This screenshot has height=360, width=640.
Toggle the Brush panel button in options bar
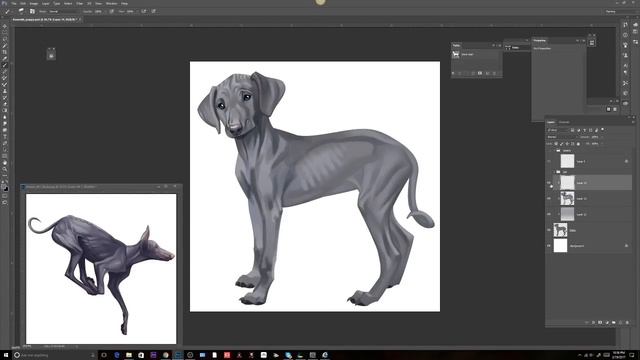pos(32,11)
